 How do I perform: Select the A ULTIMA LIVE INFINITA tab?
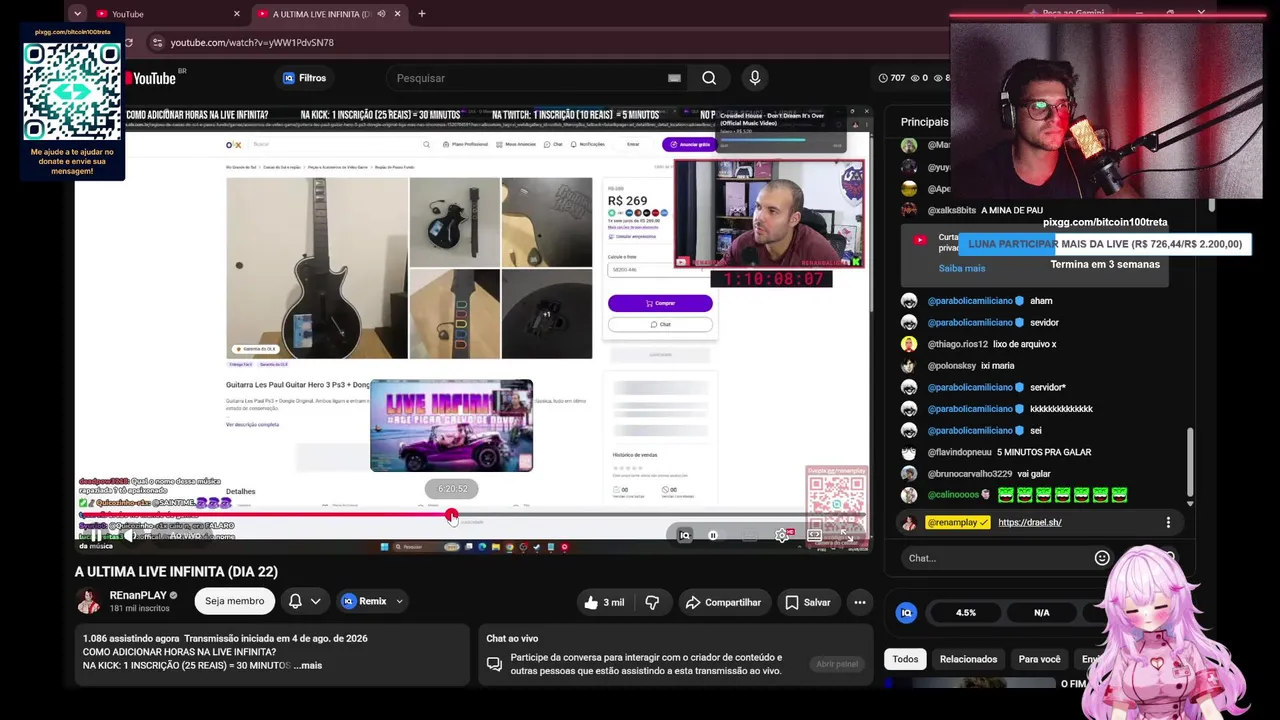(x=322, y=14)
